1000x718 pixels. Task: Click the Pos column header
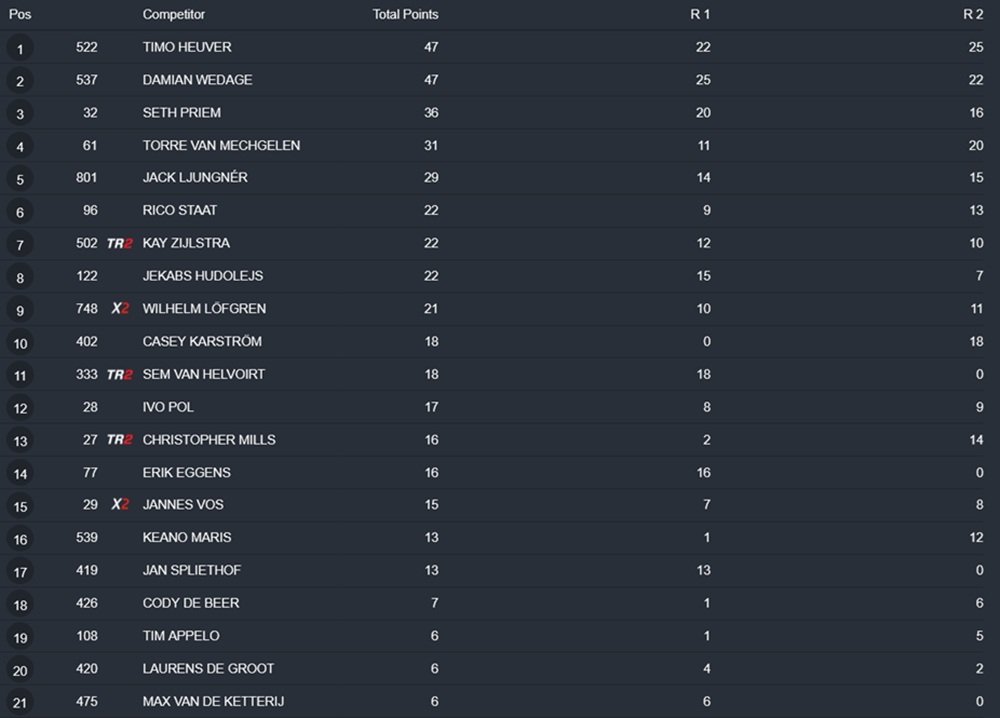[20, 14]
